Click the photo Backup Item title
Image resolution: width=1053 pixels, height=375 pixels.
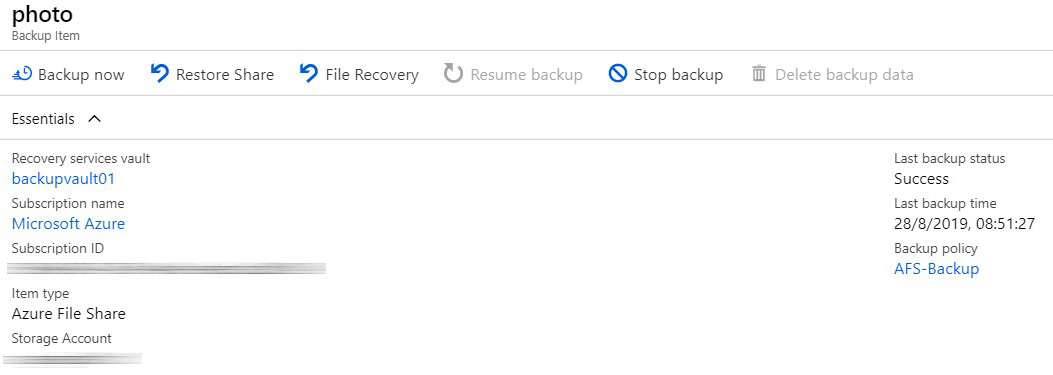point(42,14)
